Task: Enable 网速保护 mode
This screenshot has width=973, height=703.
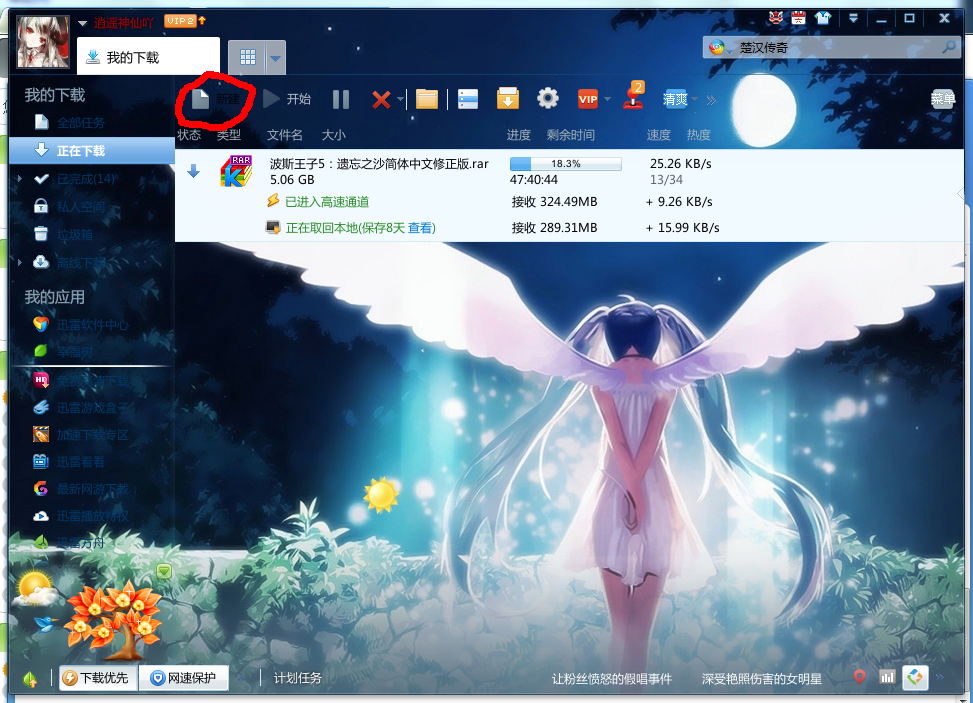Action: (x=184, y=678)
